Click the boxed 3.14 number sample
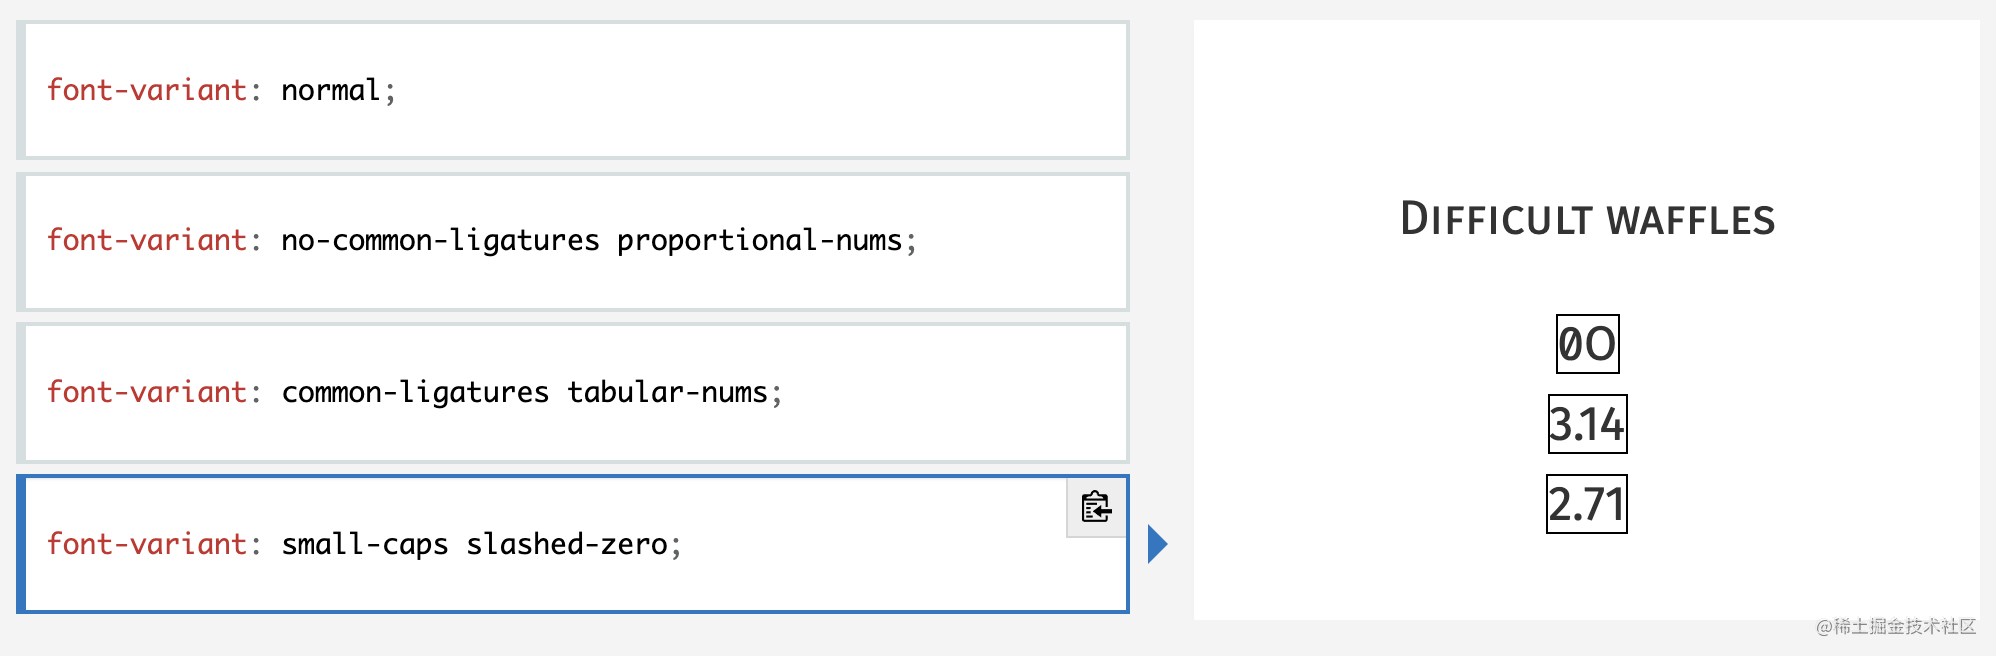Viewport: 1996px width, 656px height. (x=1587, y=424)
